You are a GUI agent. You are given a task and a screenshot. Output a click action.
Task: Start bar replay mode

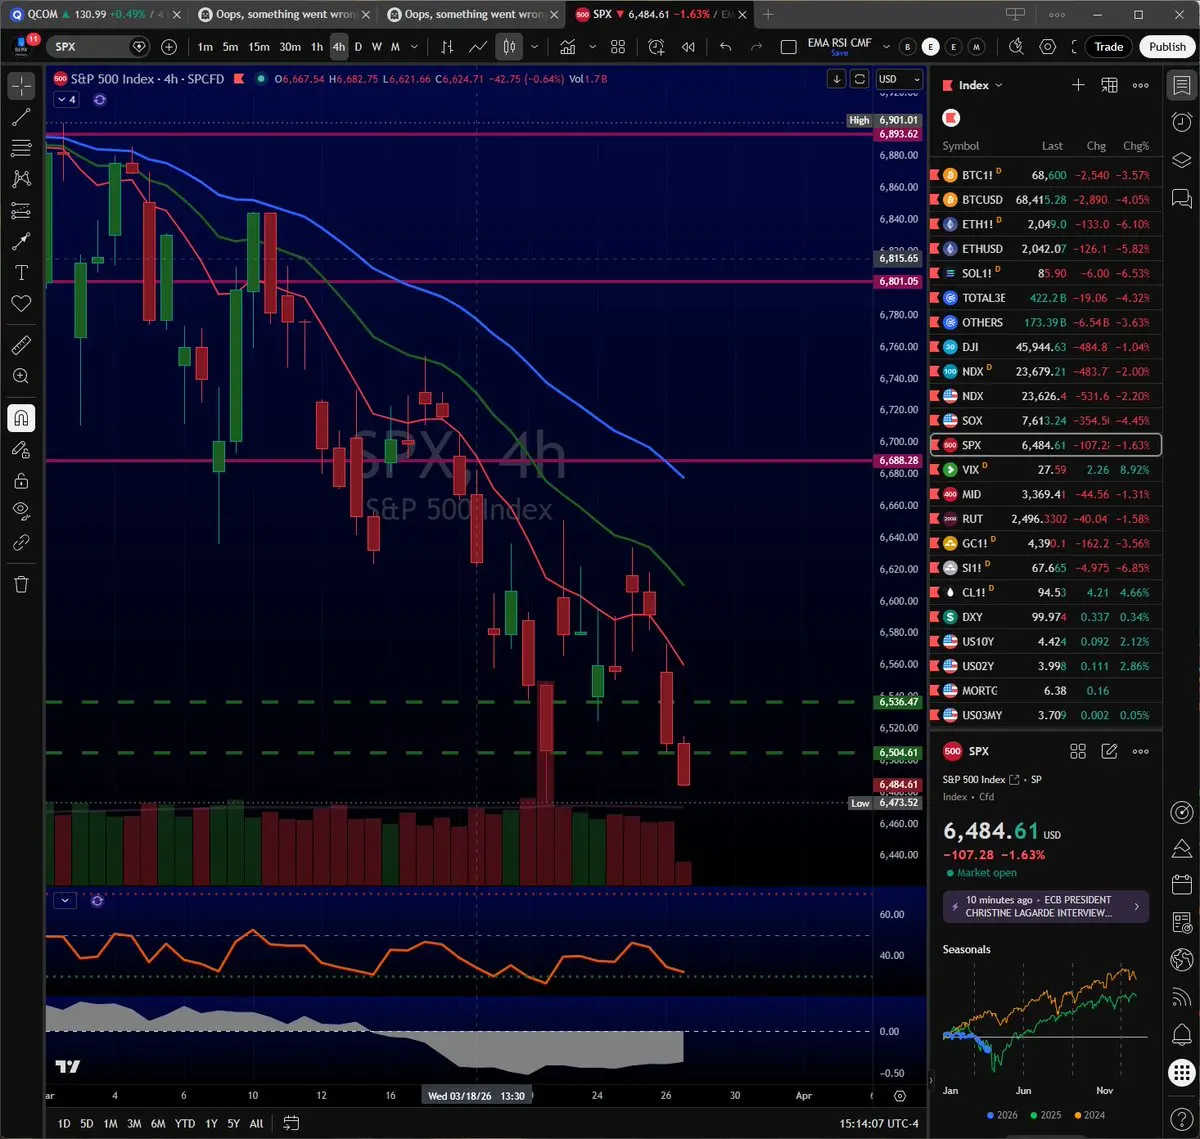(x=688, y=47)
